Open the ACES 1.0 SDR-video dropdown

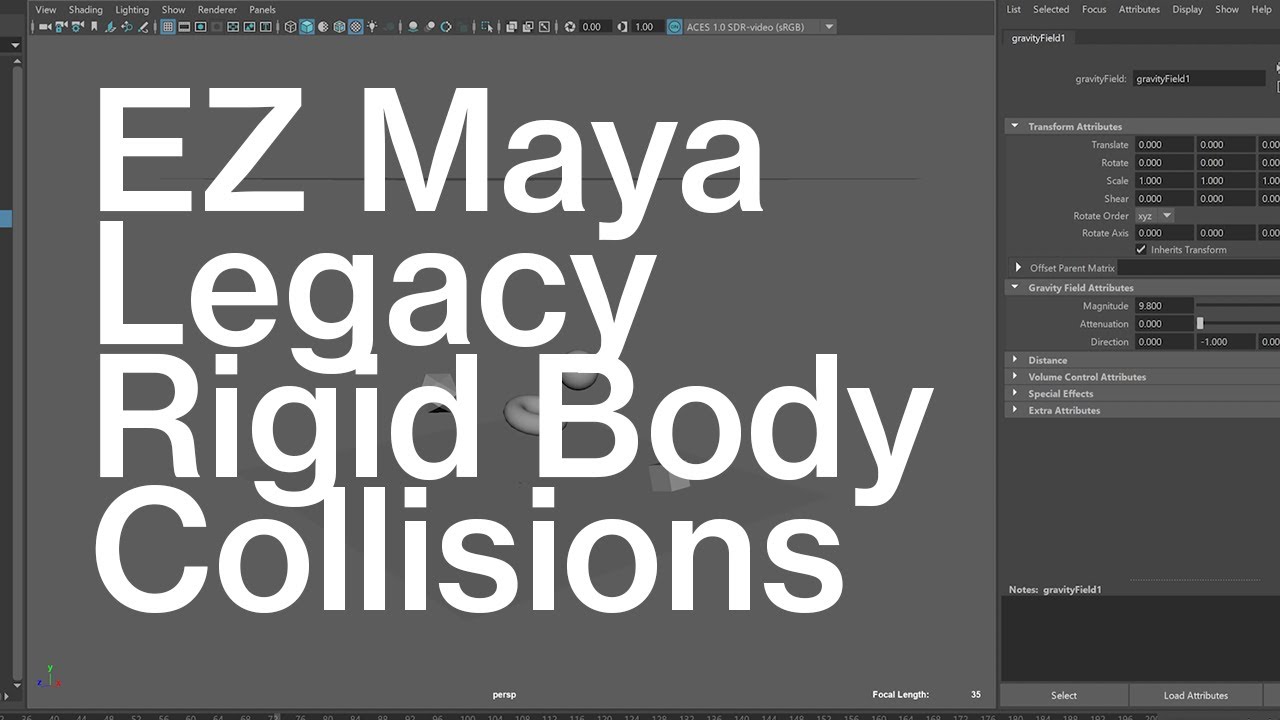[x=760, y=27]
